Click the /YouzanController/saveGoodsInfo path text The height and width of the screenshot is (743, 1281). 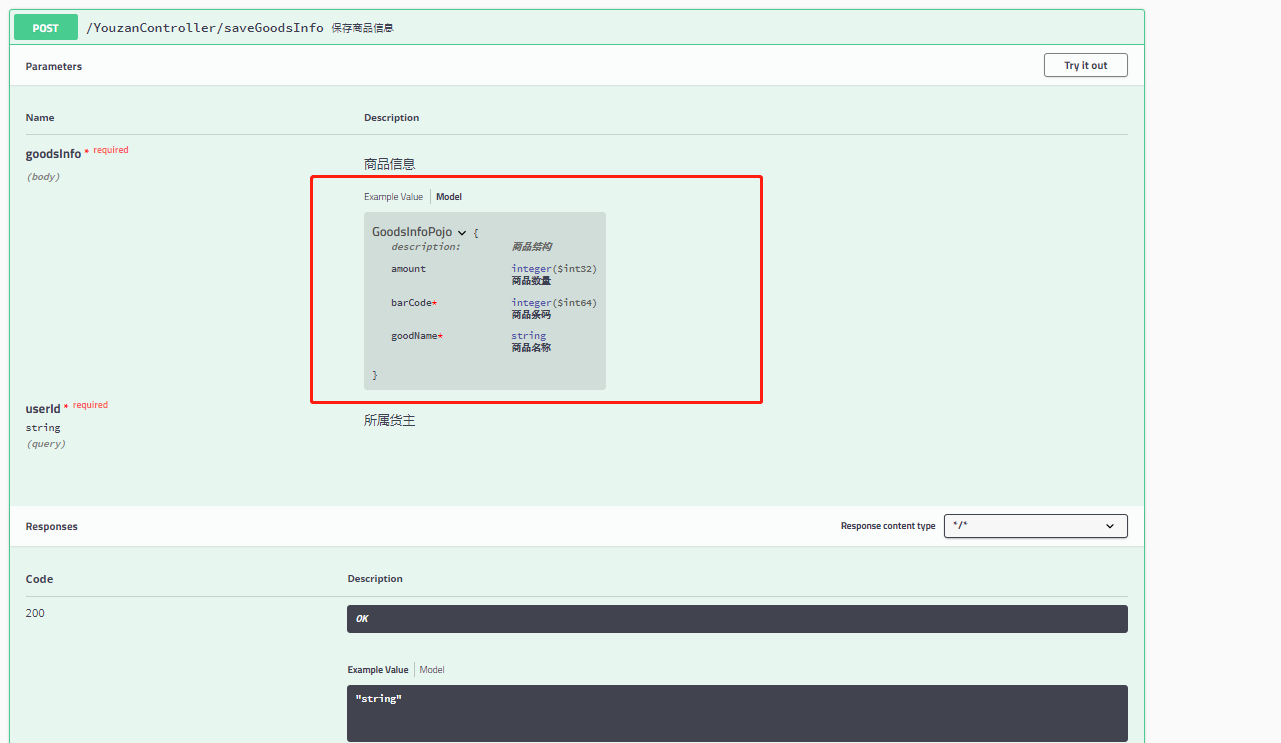point(205,28)
